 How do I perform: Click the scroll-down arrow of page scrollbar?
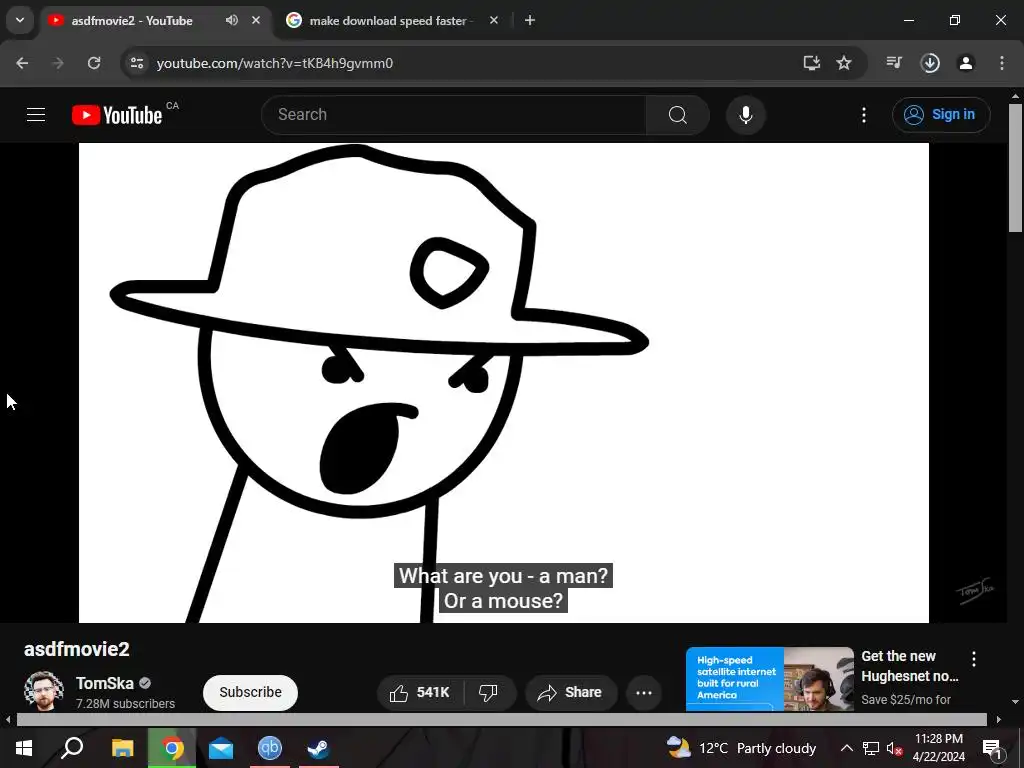[x=1015, y=702]
